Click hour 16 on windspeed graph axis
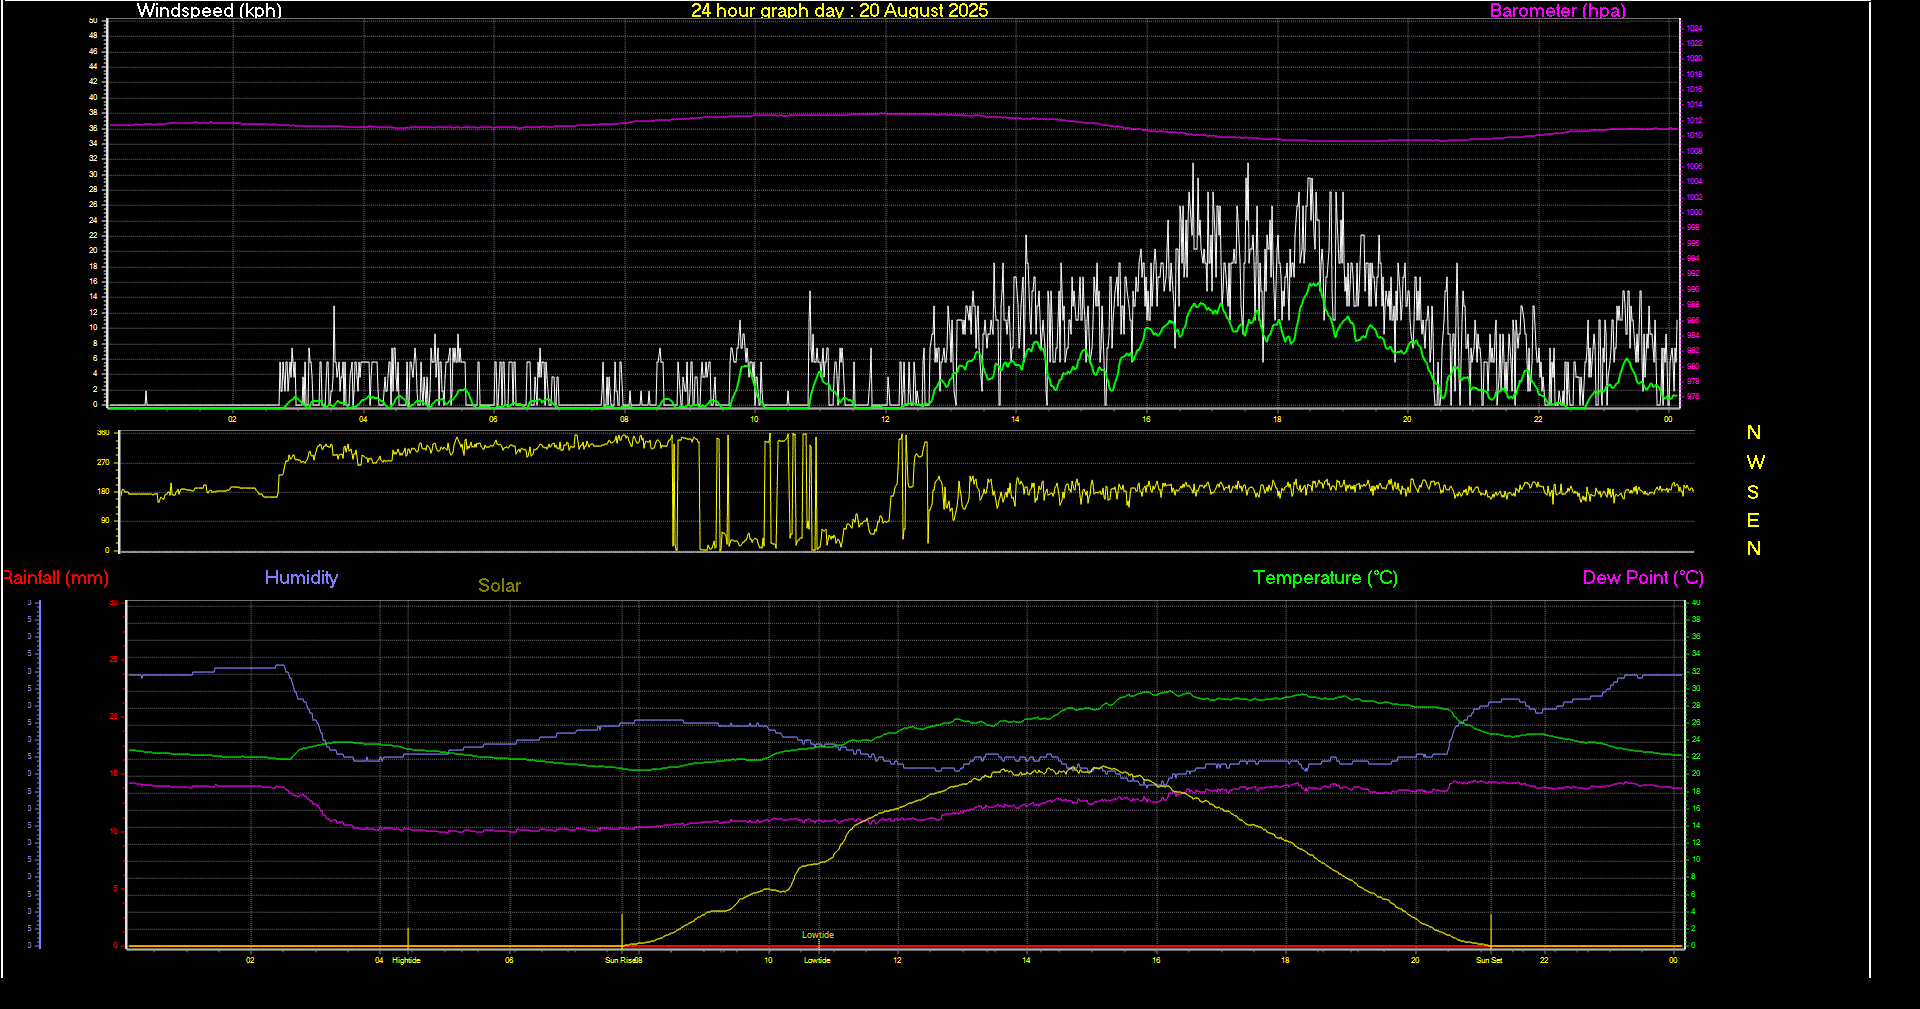The width and height of the screenshot is (1920, 1009). 1146,419
